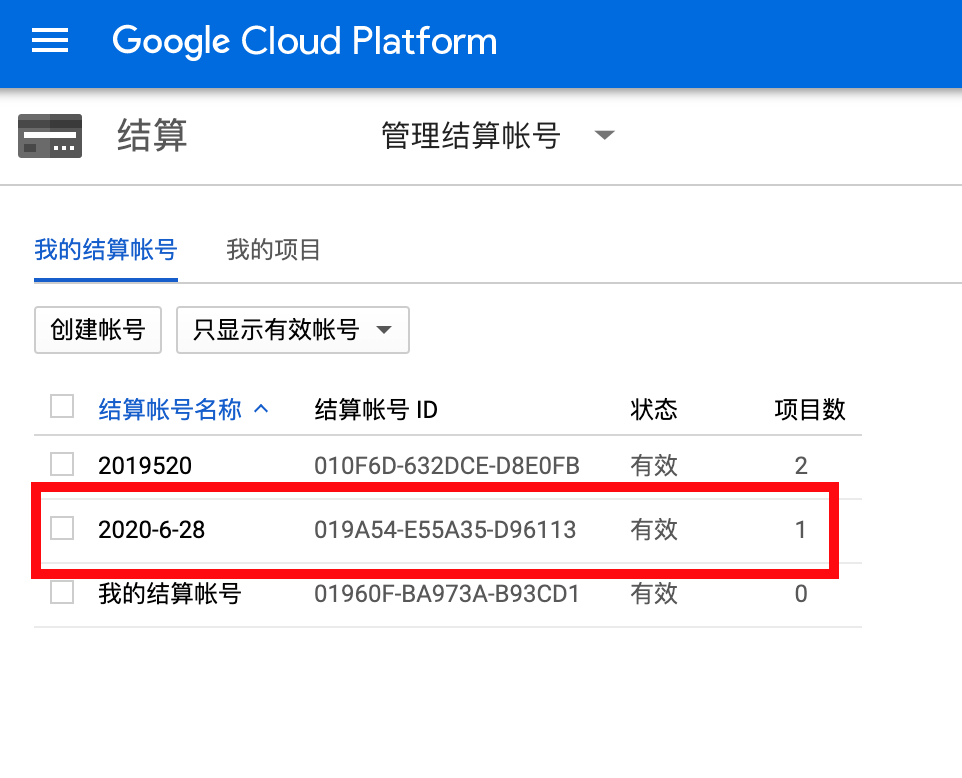This screenshot has width=962, height=778.
Task: Click project count 0 for 我的结算帐号 row
Action: [x=801, y=593]
